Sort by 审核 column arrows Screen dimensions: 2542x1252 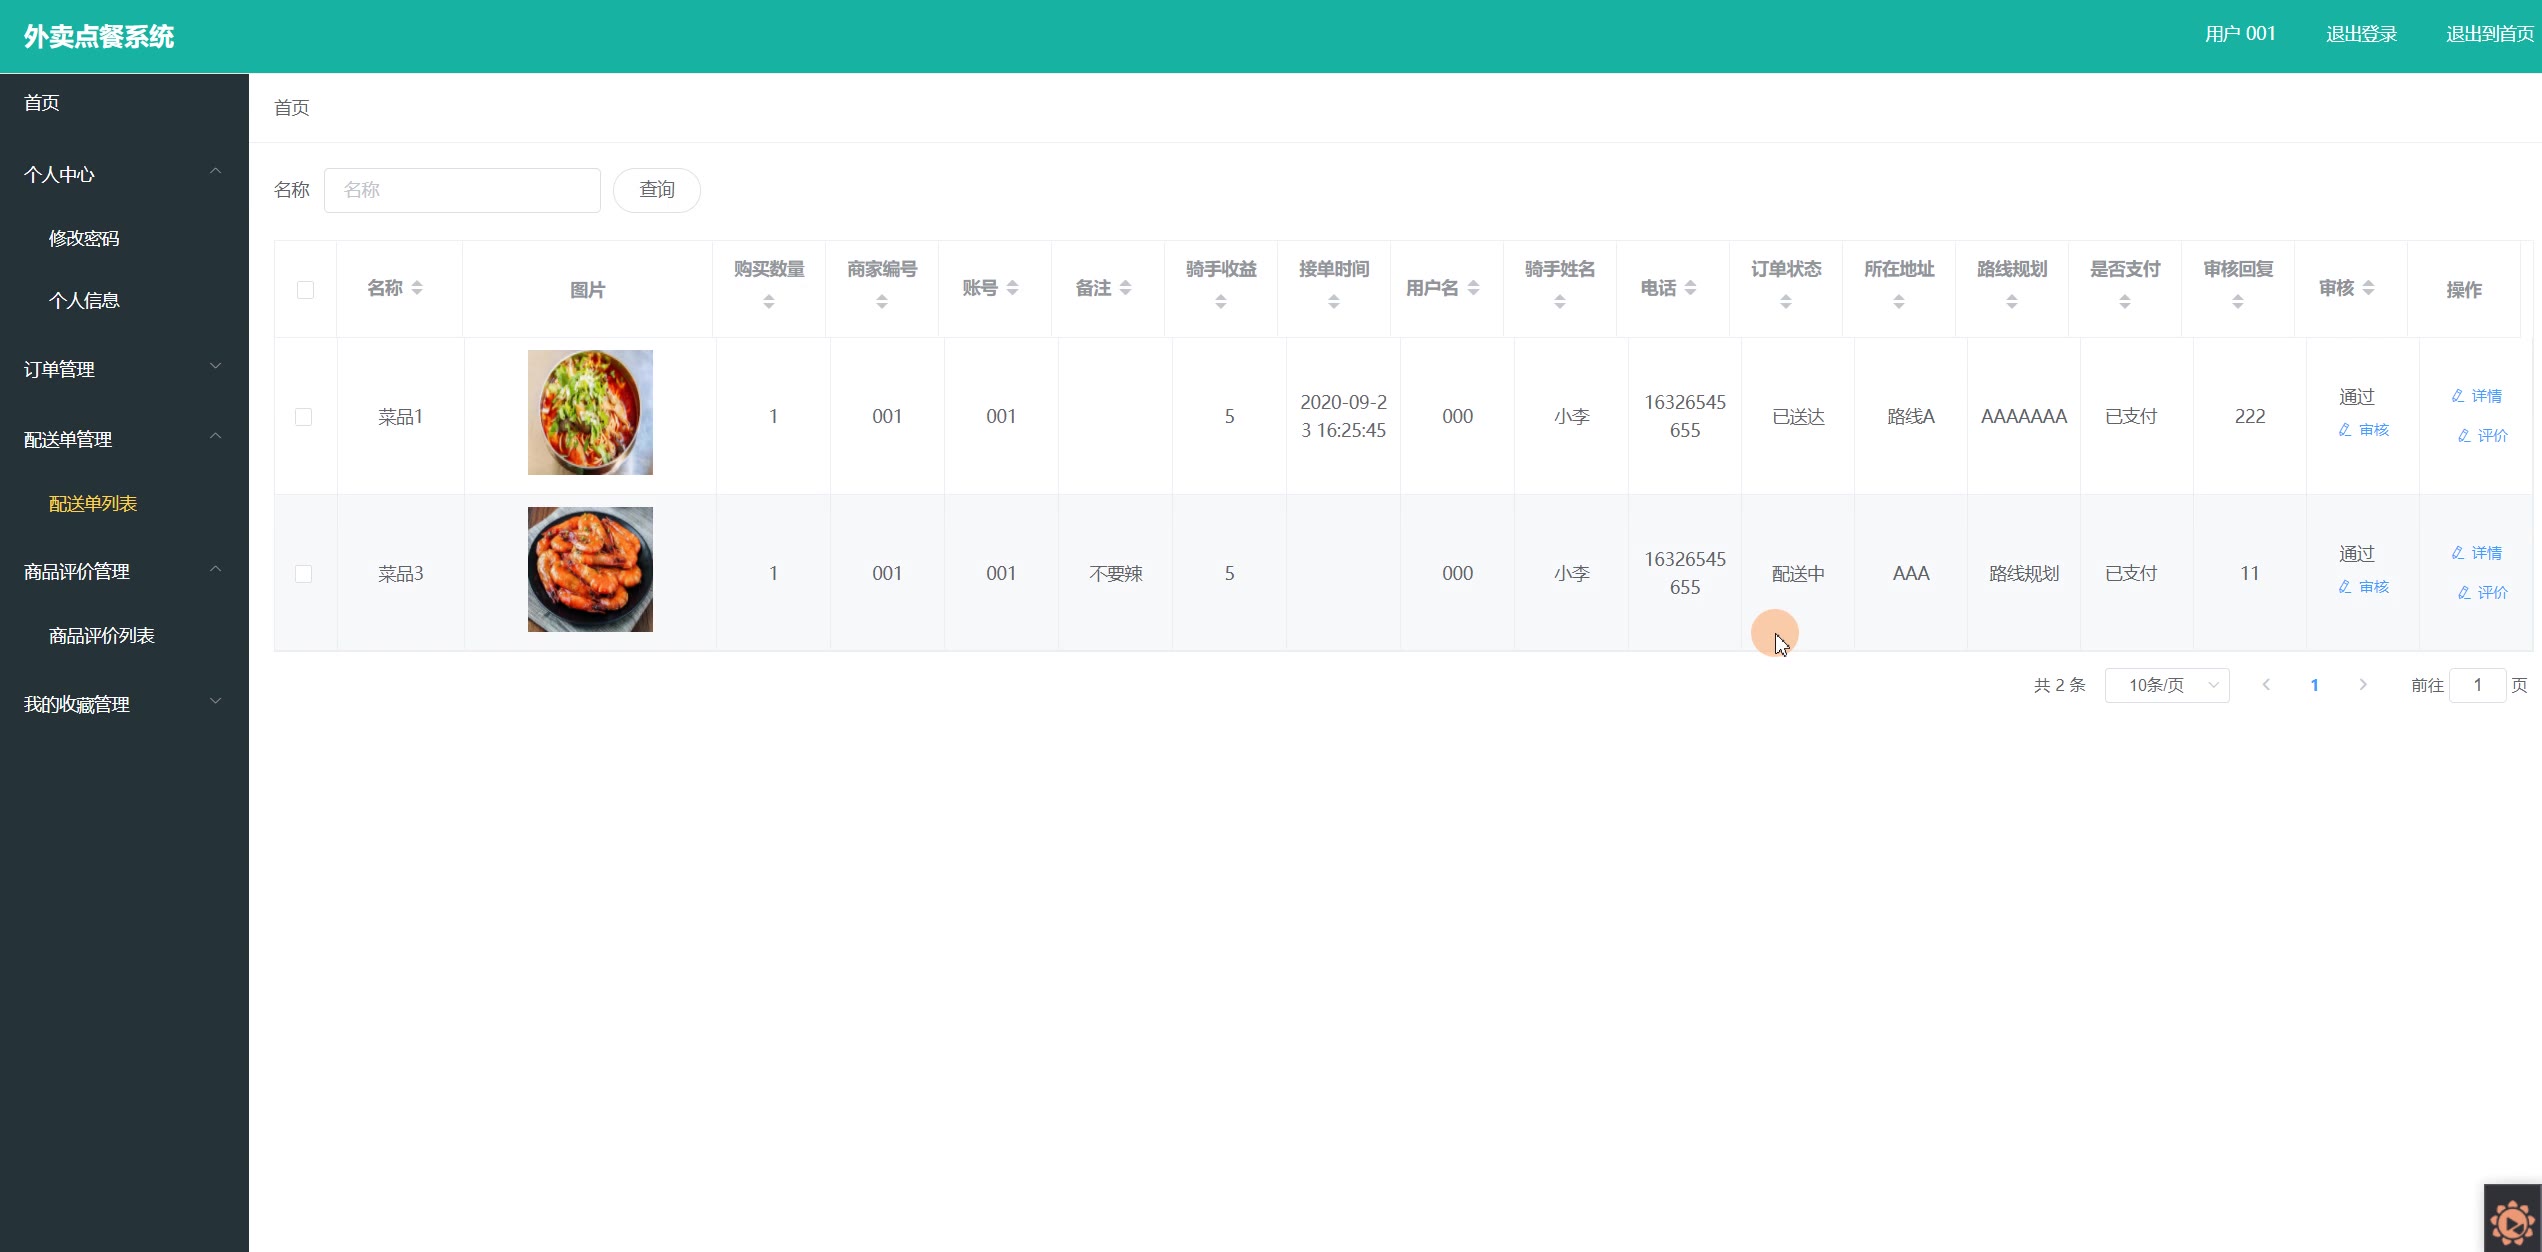pos(2368,288)
